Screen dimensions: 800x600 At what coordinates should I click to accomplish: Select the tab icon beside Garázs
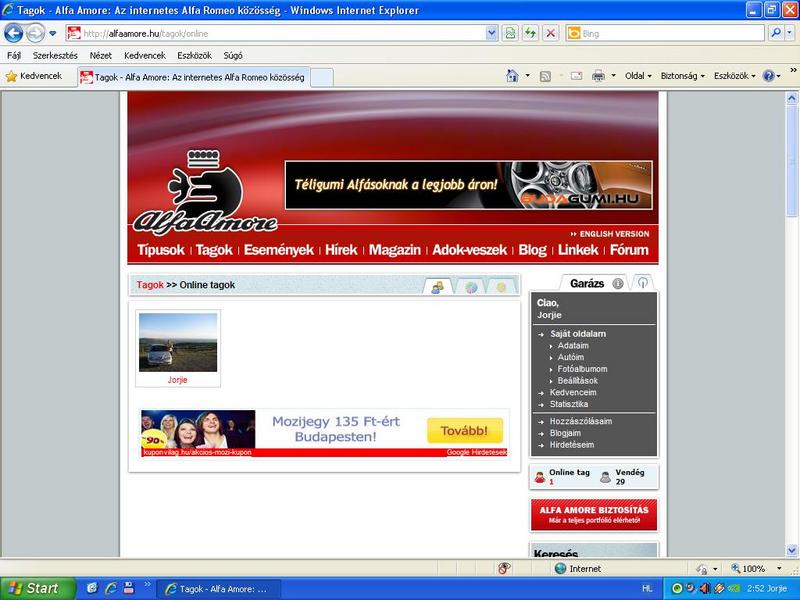(642, 283)
